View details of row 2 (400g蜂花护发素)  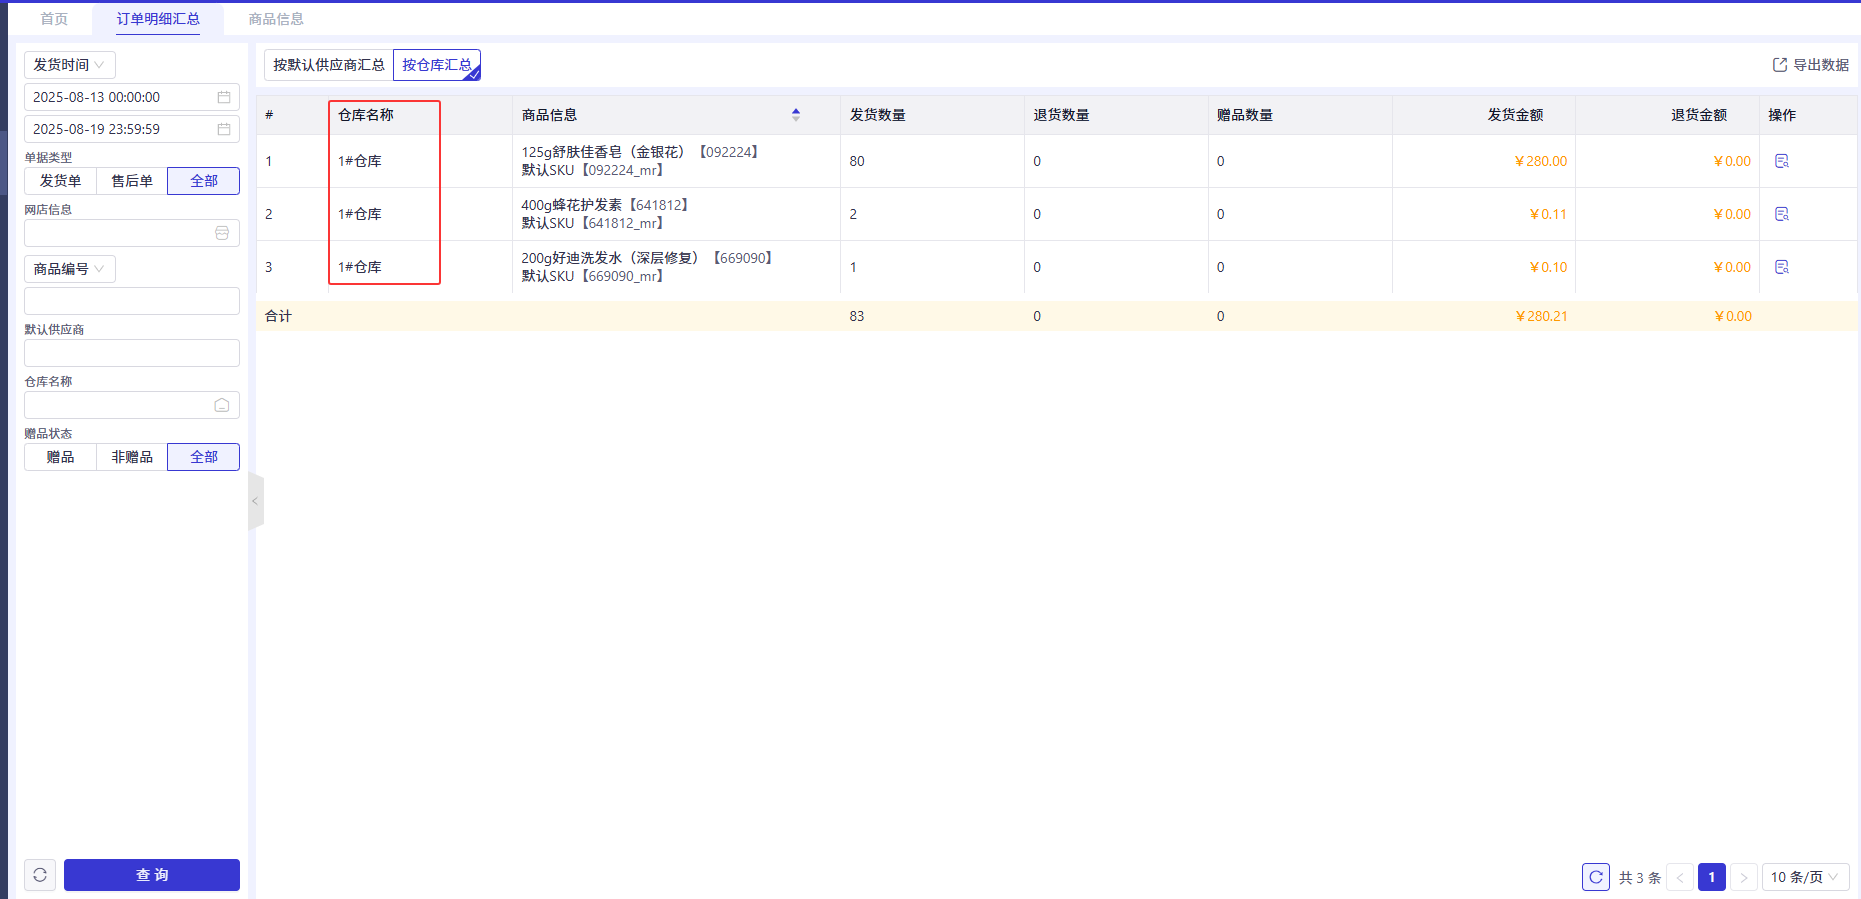pyautogui.click(x=1782, y=214)
